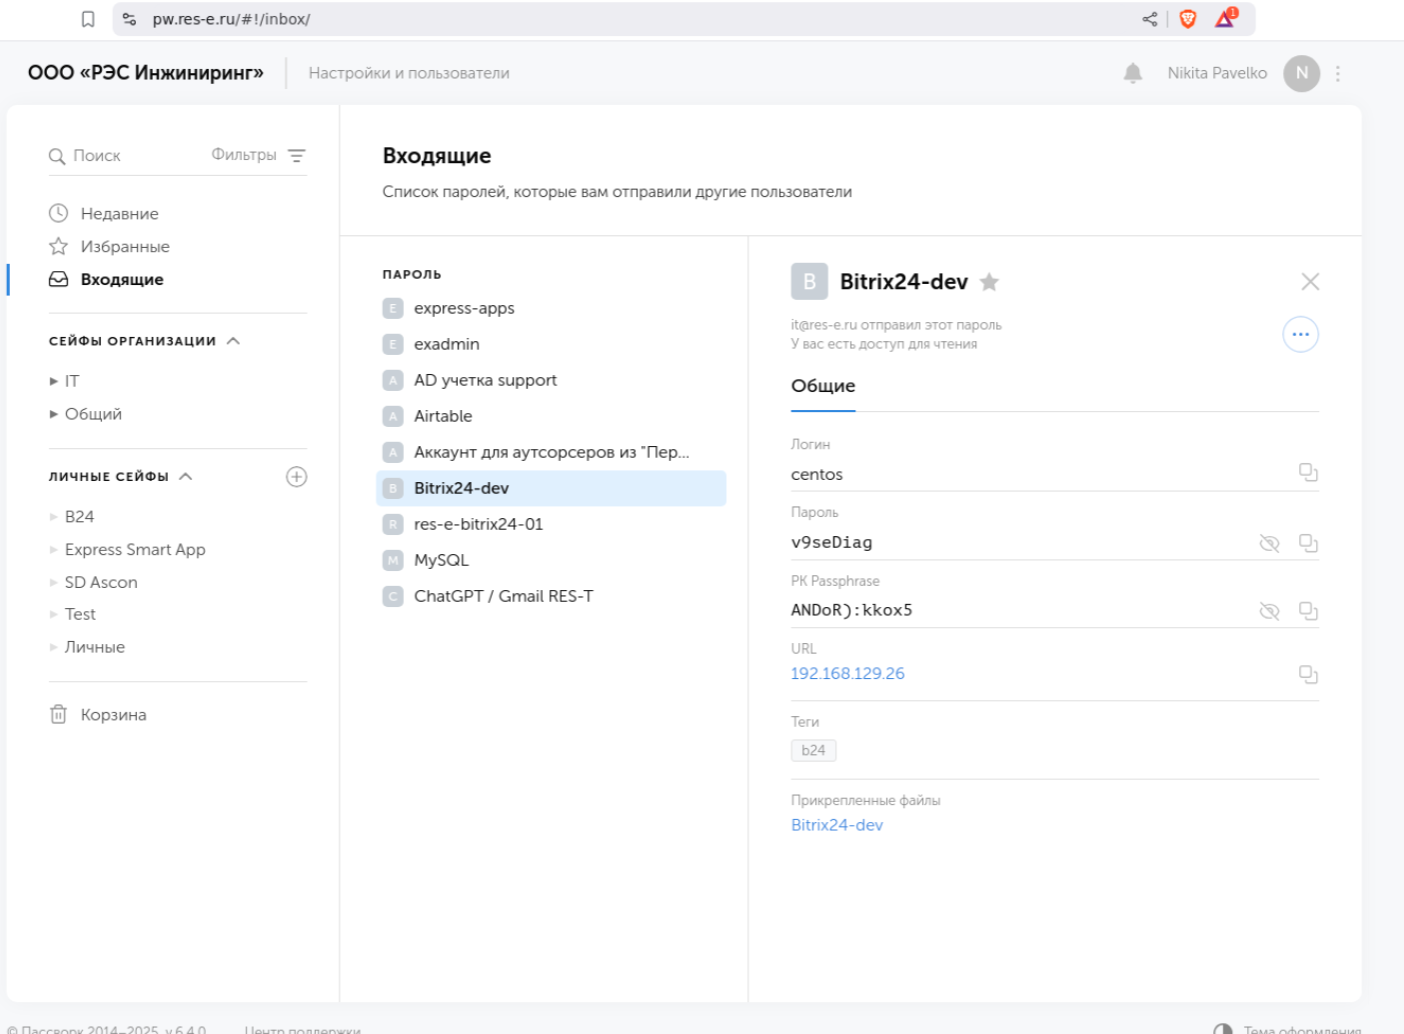1404x1034 pixels.
Task: Copy the URL 192.168.129.26
Action: (1307, 675)
